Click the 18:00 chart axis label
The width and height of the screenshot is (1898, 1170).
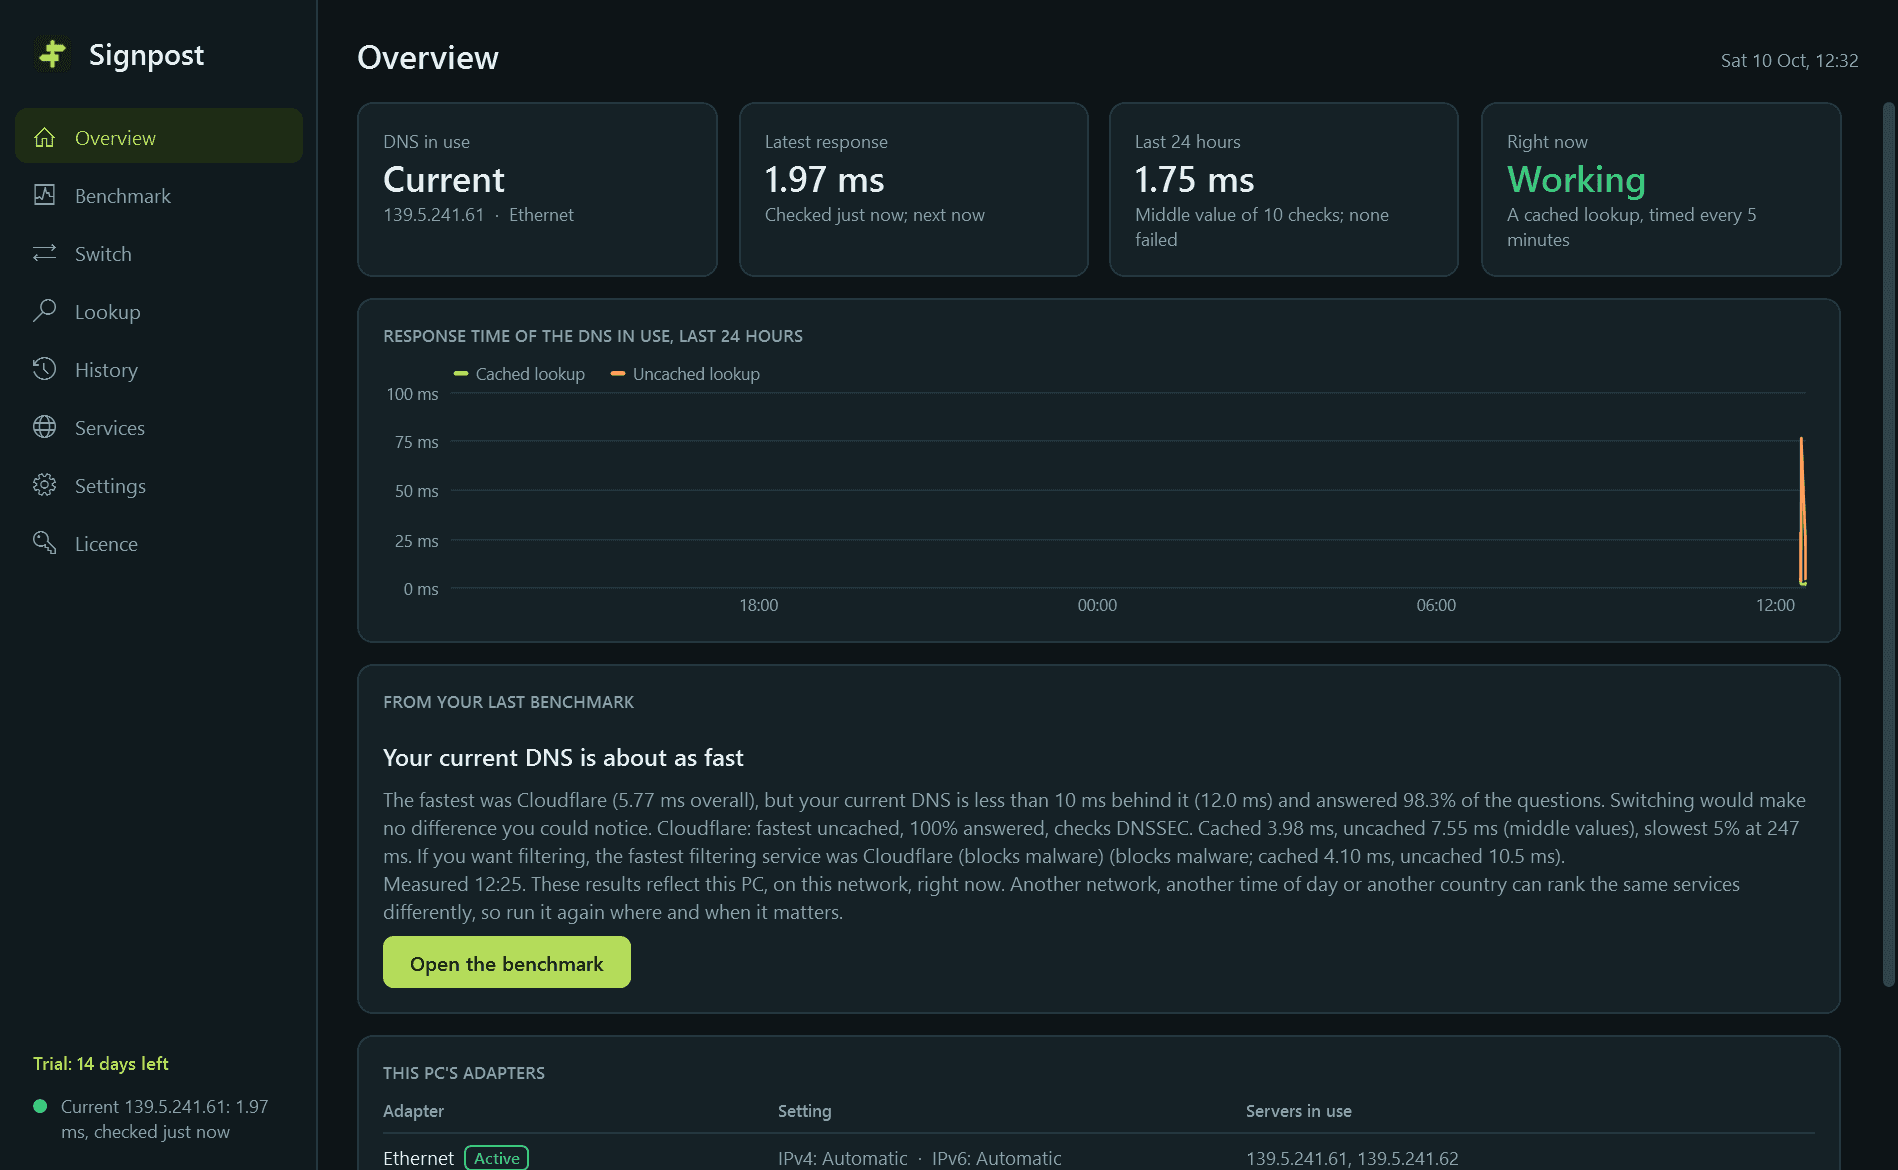click(x=758, y=605)
